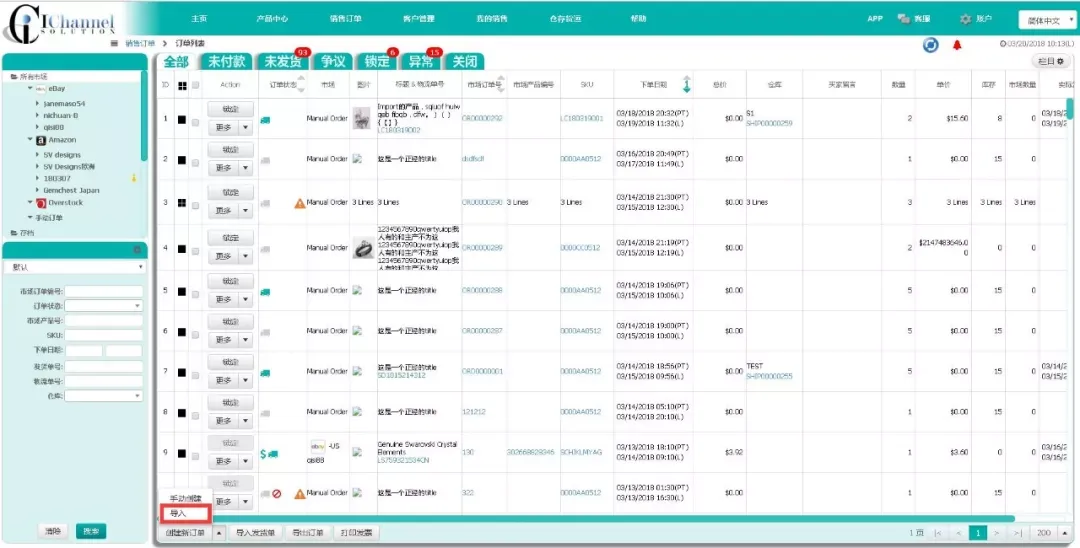Open the 账户 gear icon

(966, 19)
